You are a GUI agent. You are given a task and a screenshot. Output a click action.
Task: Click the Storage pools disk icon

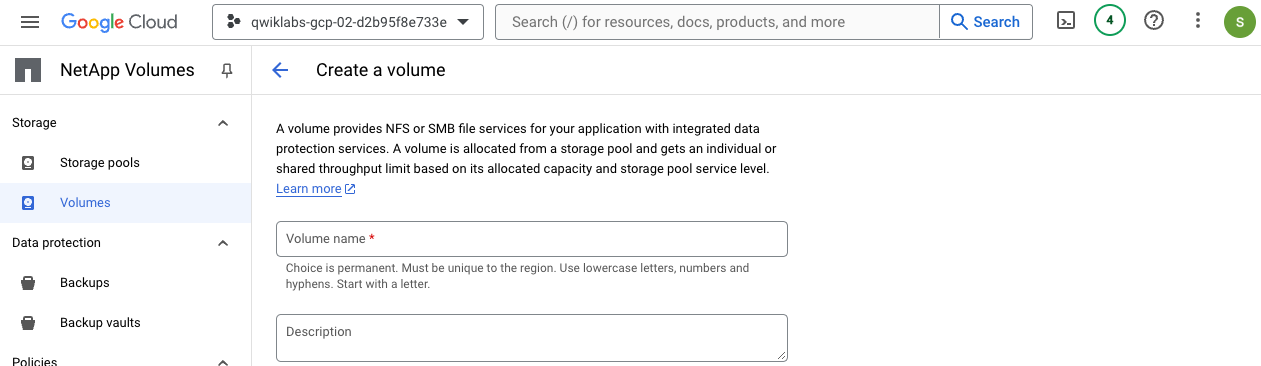pyautogui.click(x=28, y=163)
